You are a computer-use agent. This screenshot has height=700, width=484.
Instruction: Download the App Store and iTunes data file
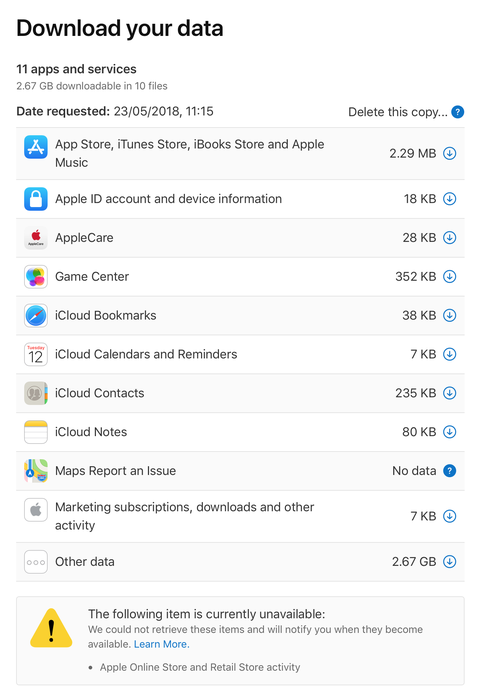(x=449, y=154)
